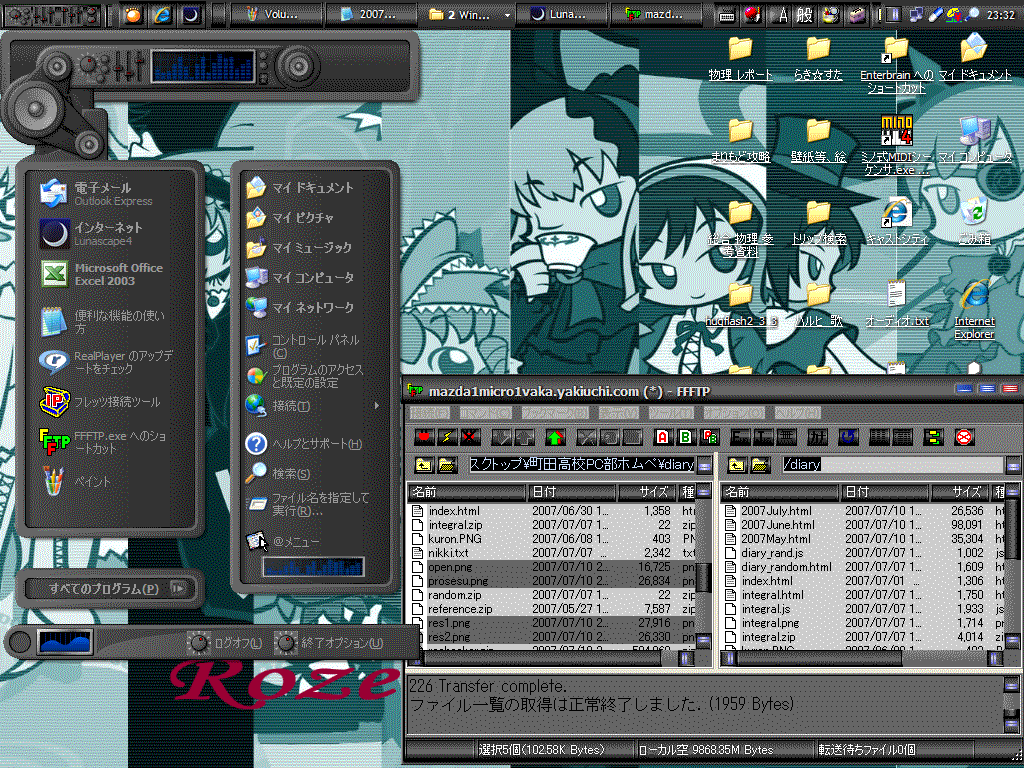Open the Internet Explorer desktop icon
This screenshot has height=768, width=1024.
coord(974,311)
